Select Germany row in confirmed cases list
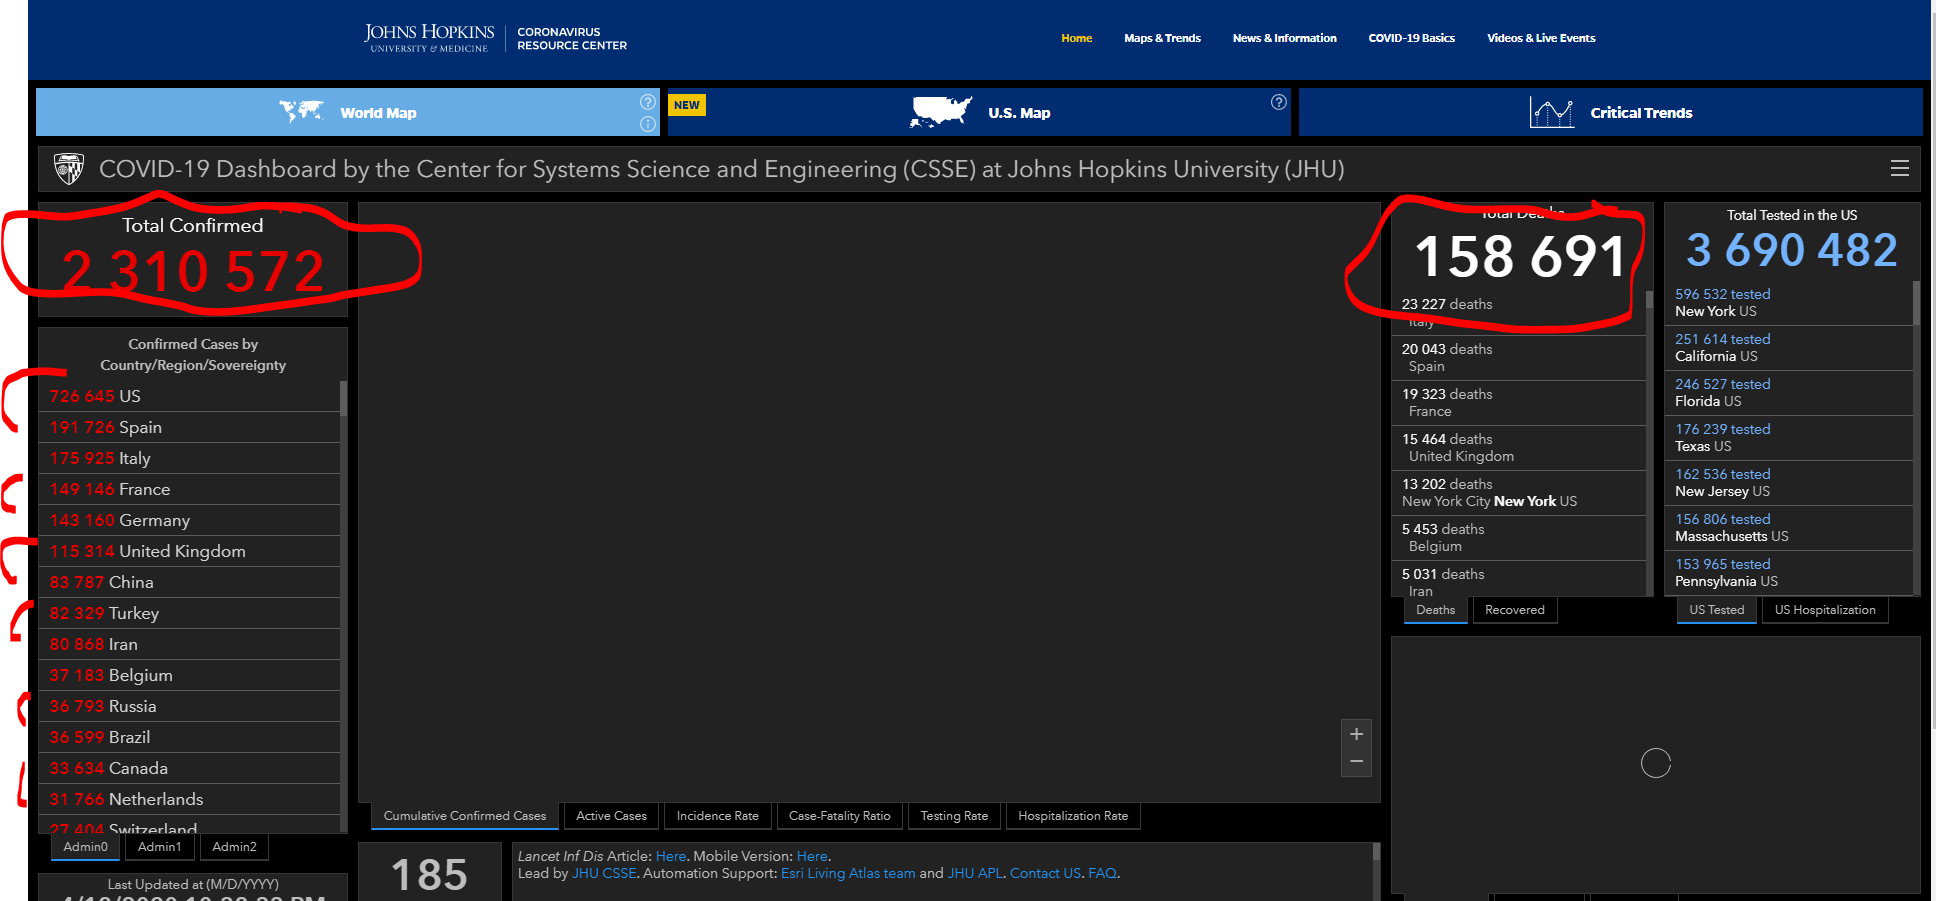Screen dimensions: 1936x901 [190, 520]
